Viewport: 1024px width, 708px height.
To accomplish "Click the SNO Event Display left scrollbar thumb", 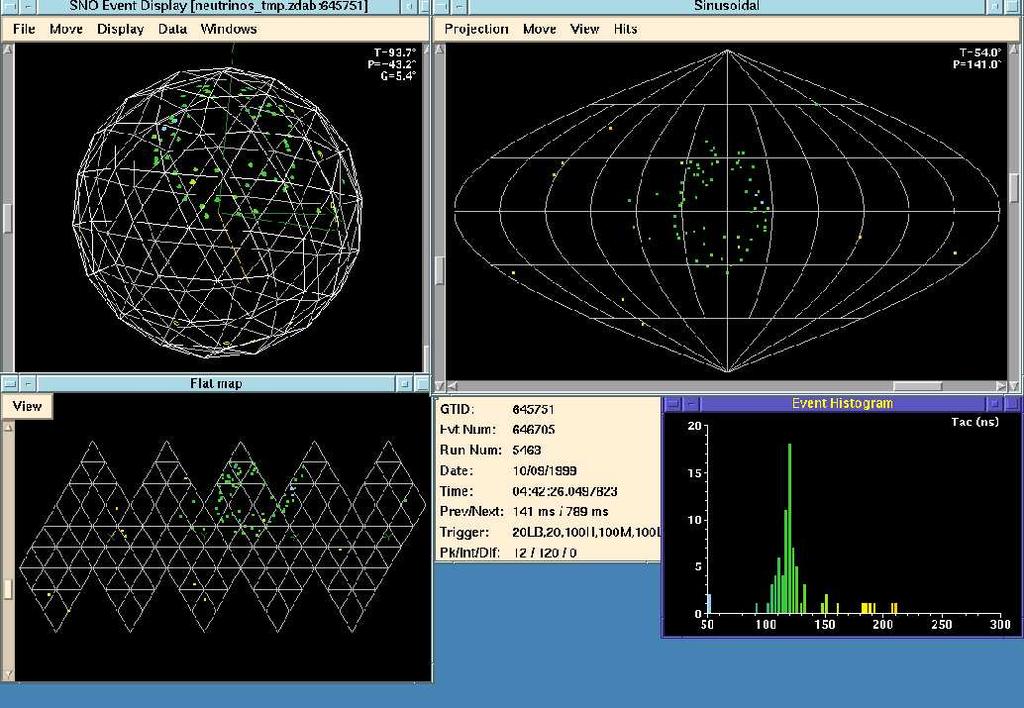I will (x=8, y=217).
